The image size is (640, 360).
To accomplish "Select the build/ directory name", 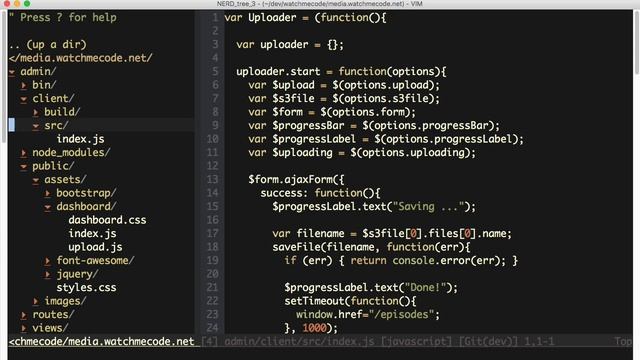I will (62, 112).
